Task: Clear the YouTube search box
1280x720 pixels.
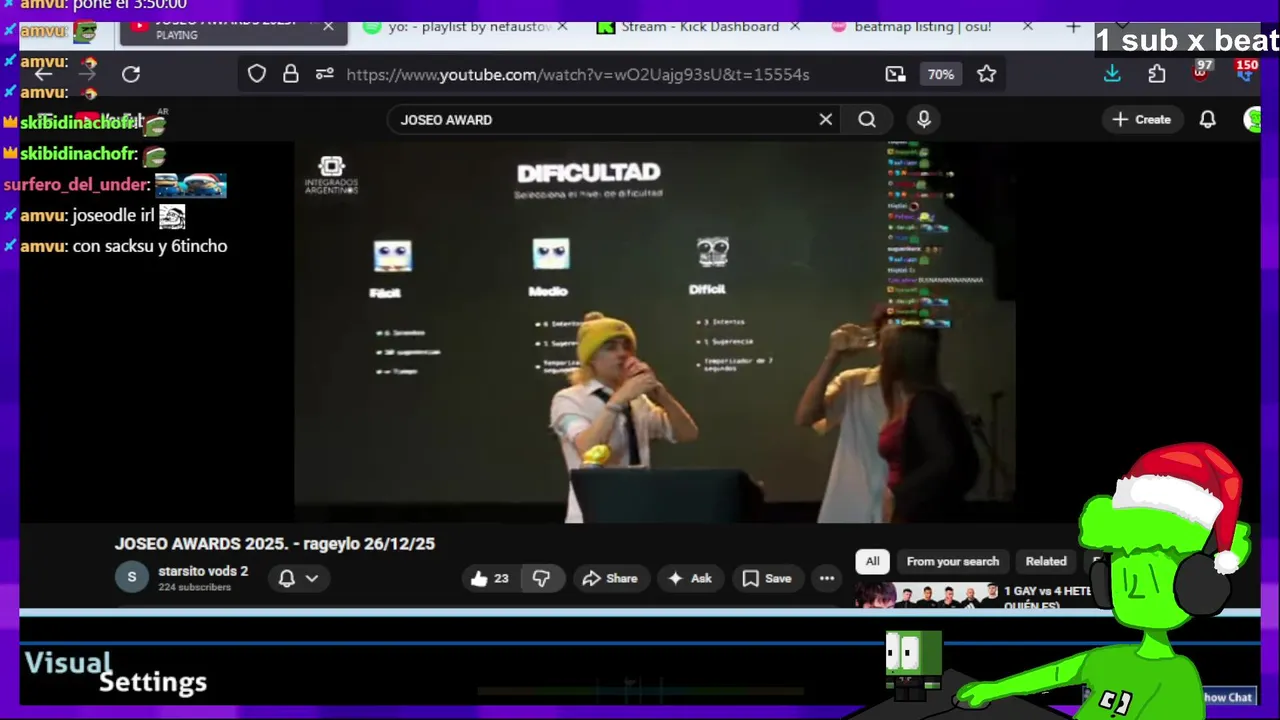Action: 826,119
